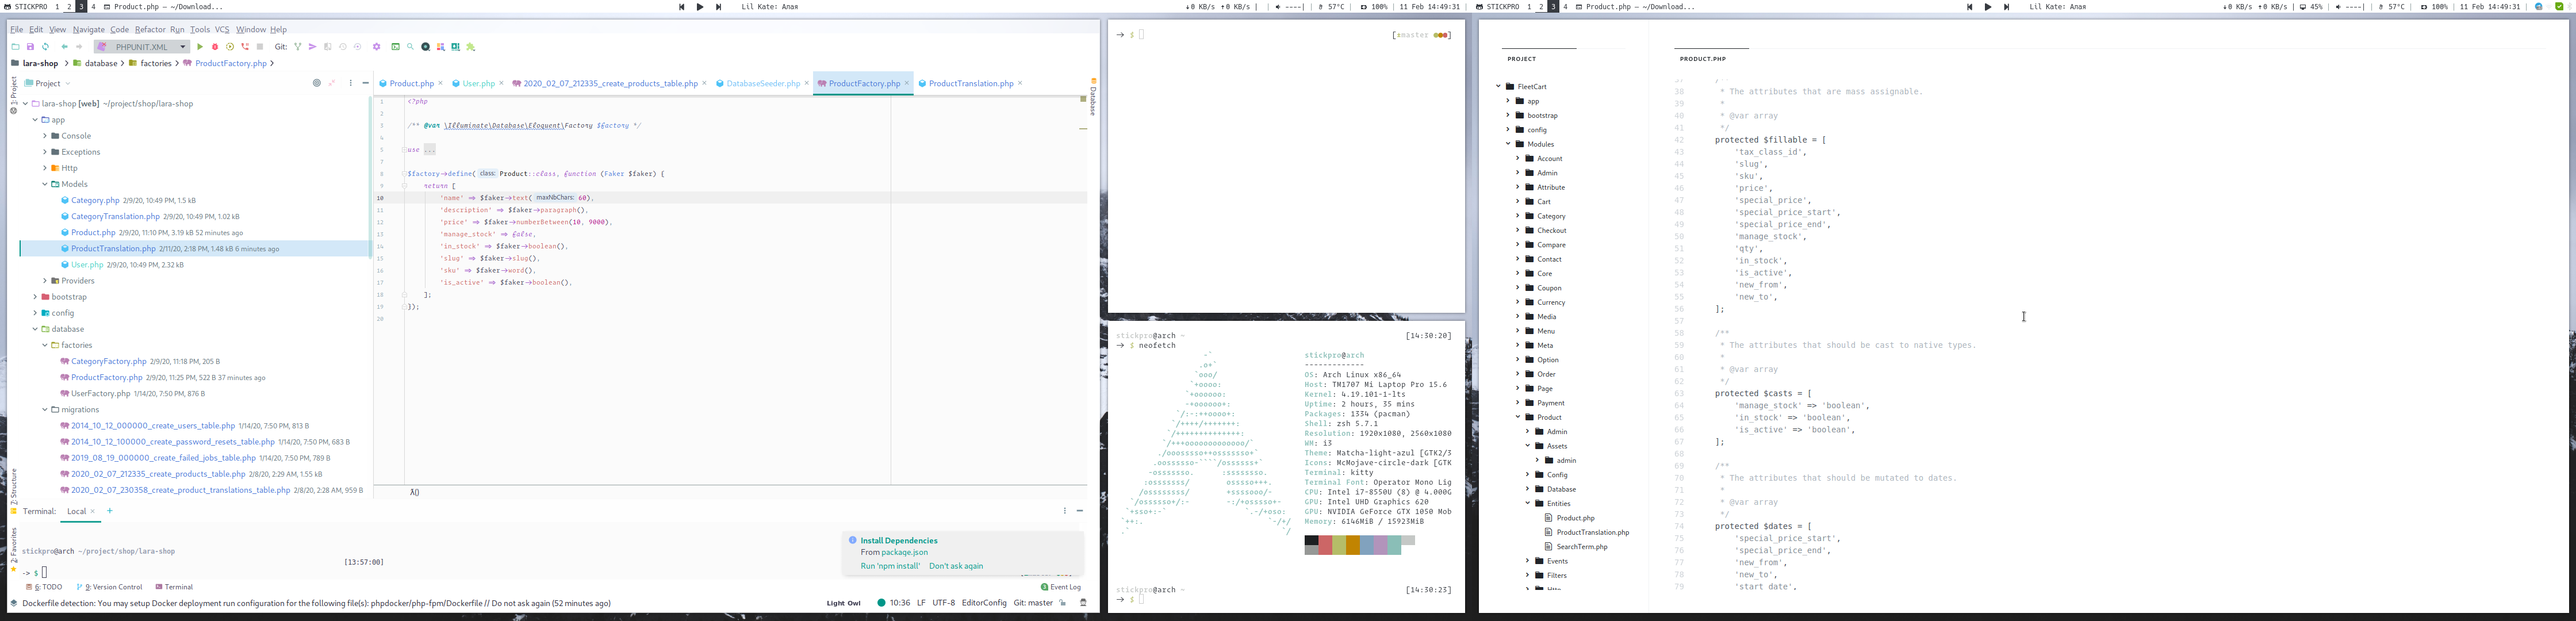This screenshot has height=621, width=2576.
Task: Expand the bootstrap folder in PhpStorm tree
Action: point(35,297)
